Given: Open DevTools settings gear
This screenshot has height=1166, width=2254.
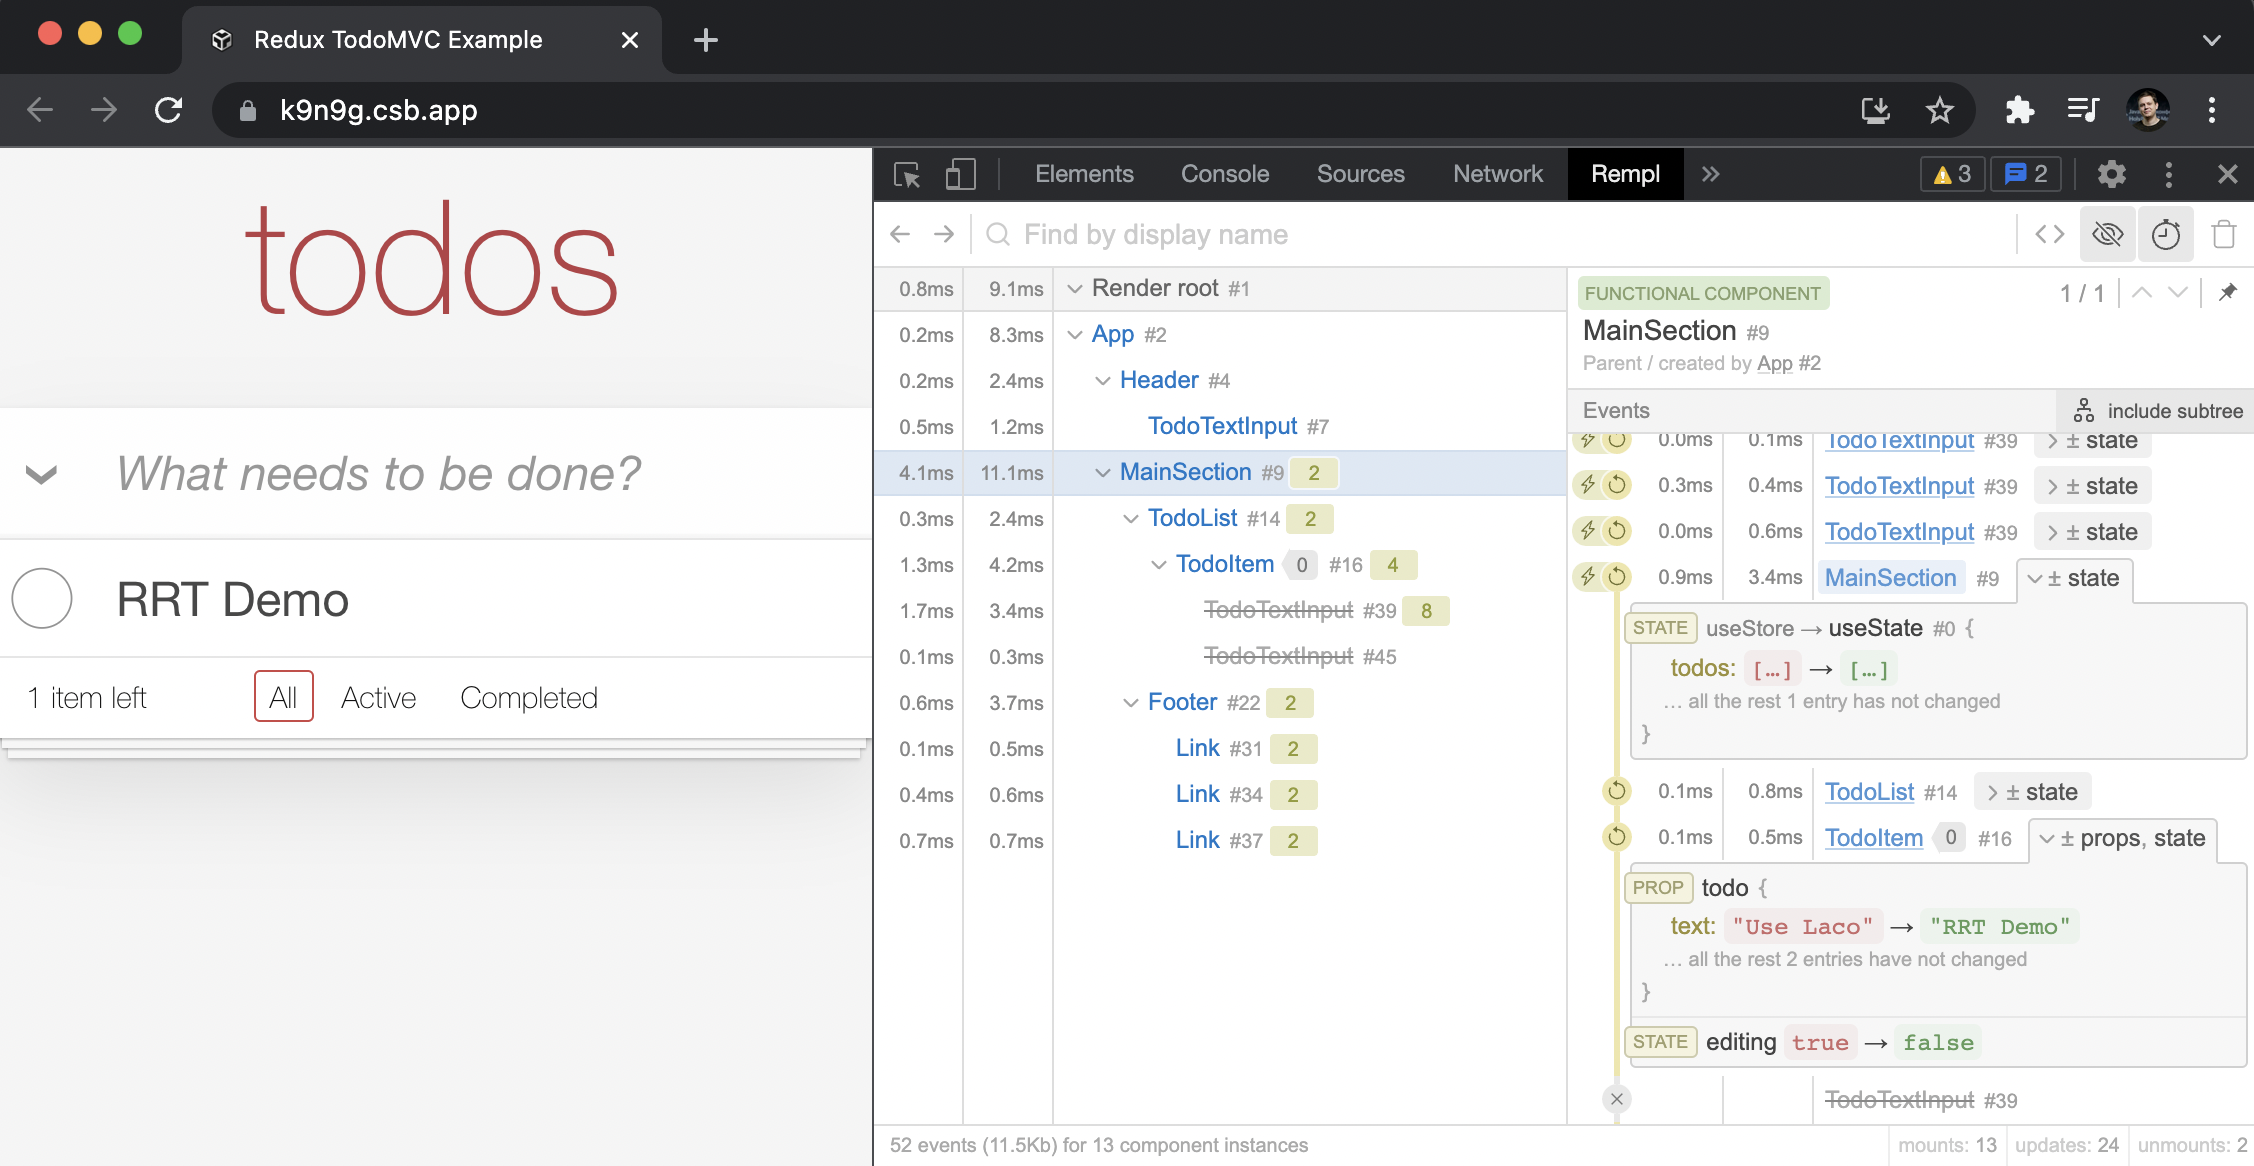Looking at the screenshot, I should tap(2111, 175).
